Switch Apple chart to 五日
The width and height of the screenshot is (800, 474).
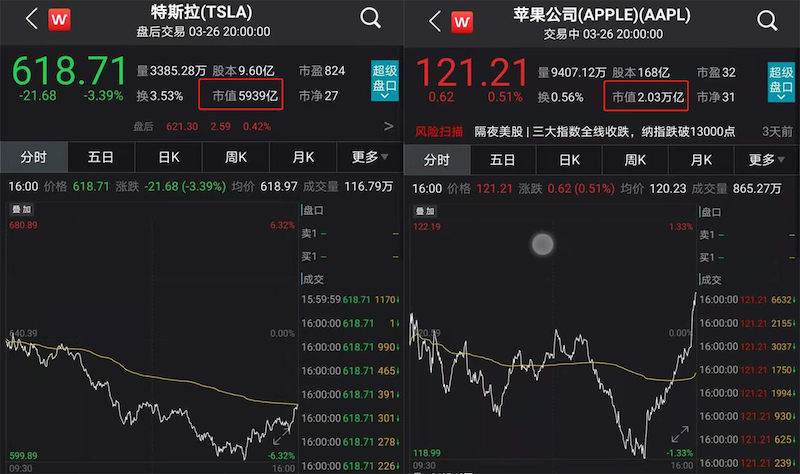coord(503,160)
